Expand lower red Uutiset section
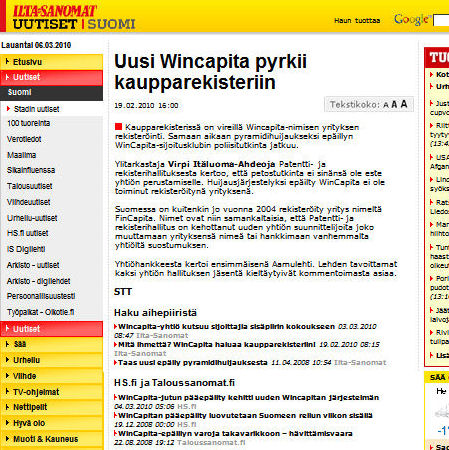Image resolution: width=449 pixels, height=450 pixels. coord(52,329)
